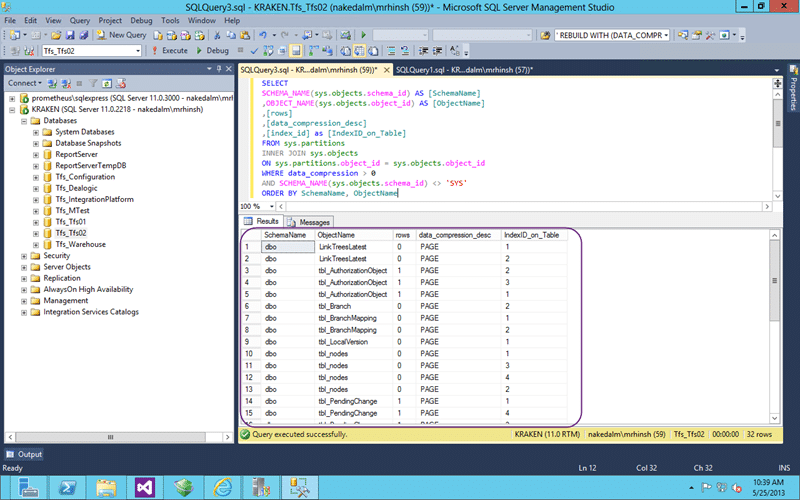Execute the current query

(170, 51)
